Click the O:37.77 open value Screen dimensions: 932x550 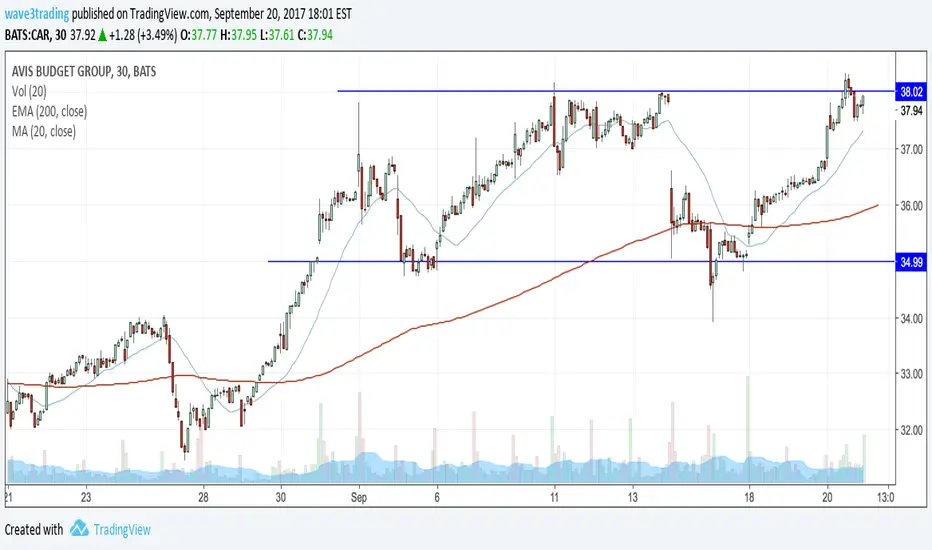pyautogui.click(x=199, y=35)
